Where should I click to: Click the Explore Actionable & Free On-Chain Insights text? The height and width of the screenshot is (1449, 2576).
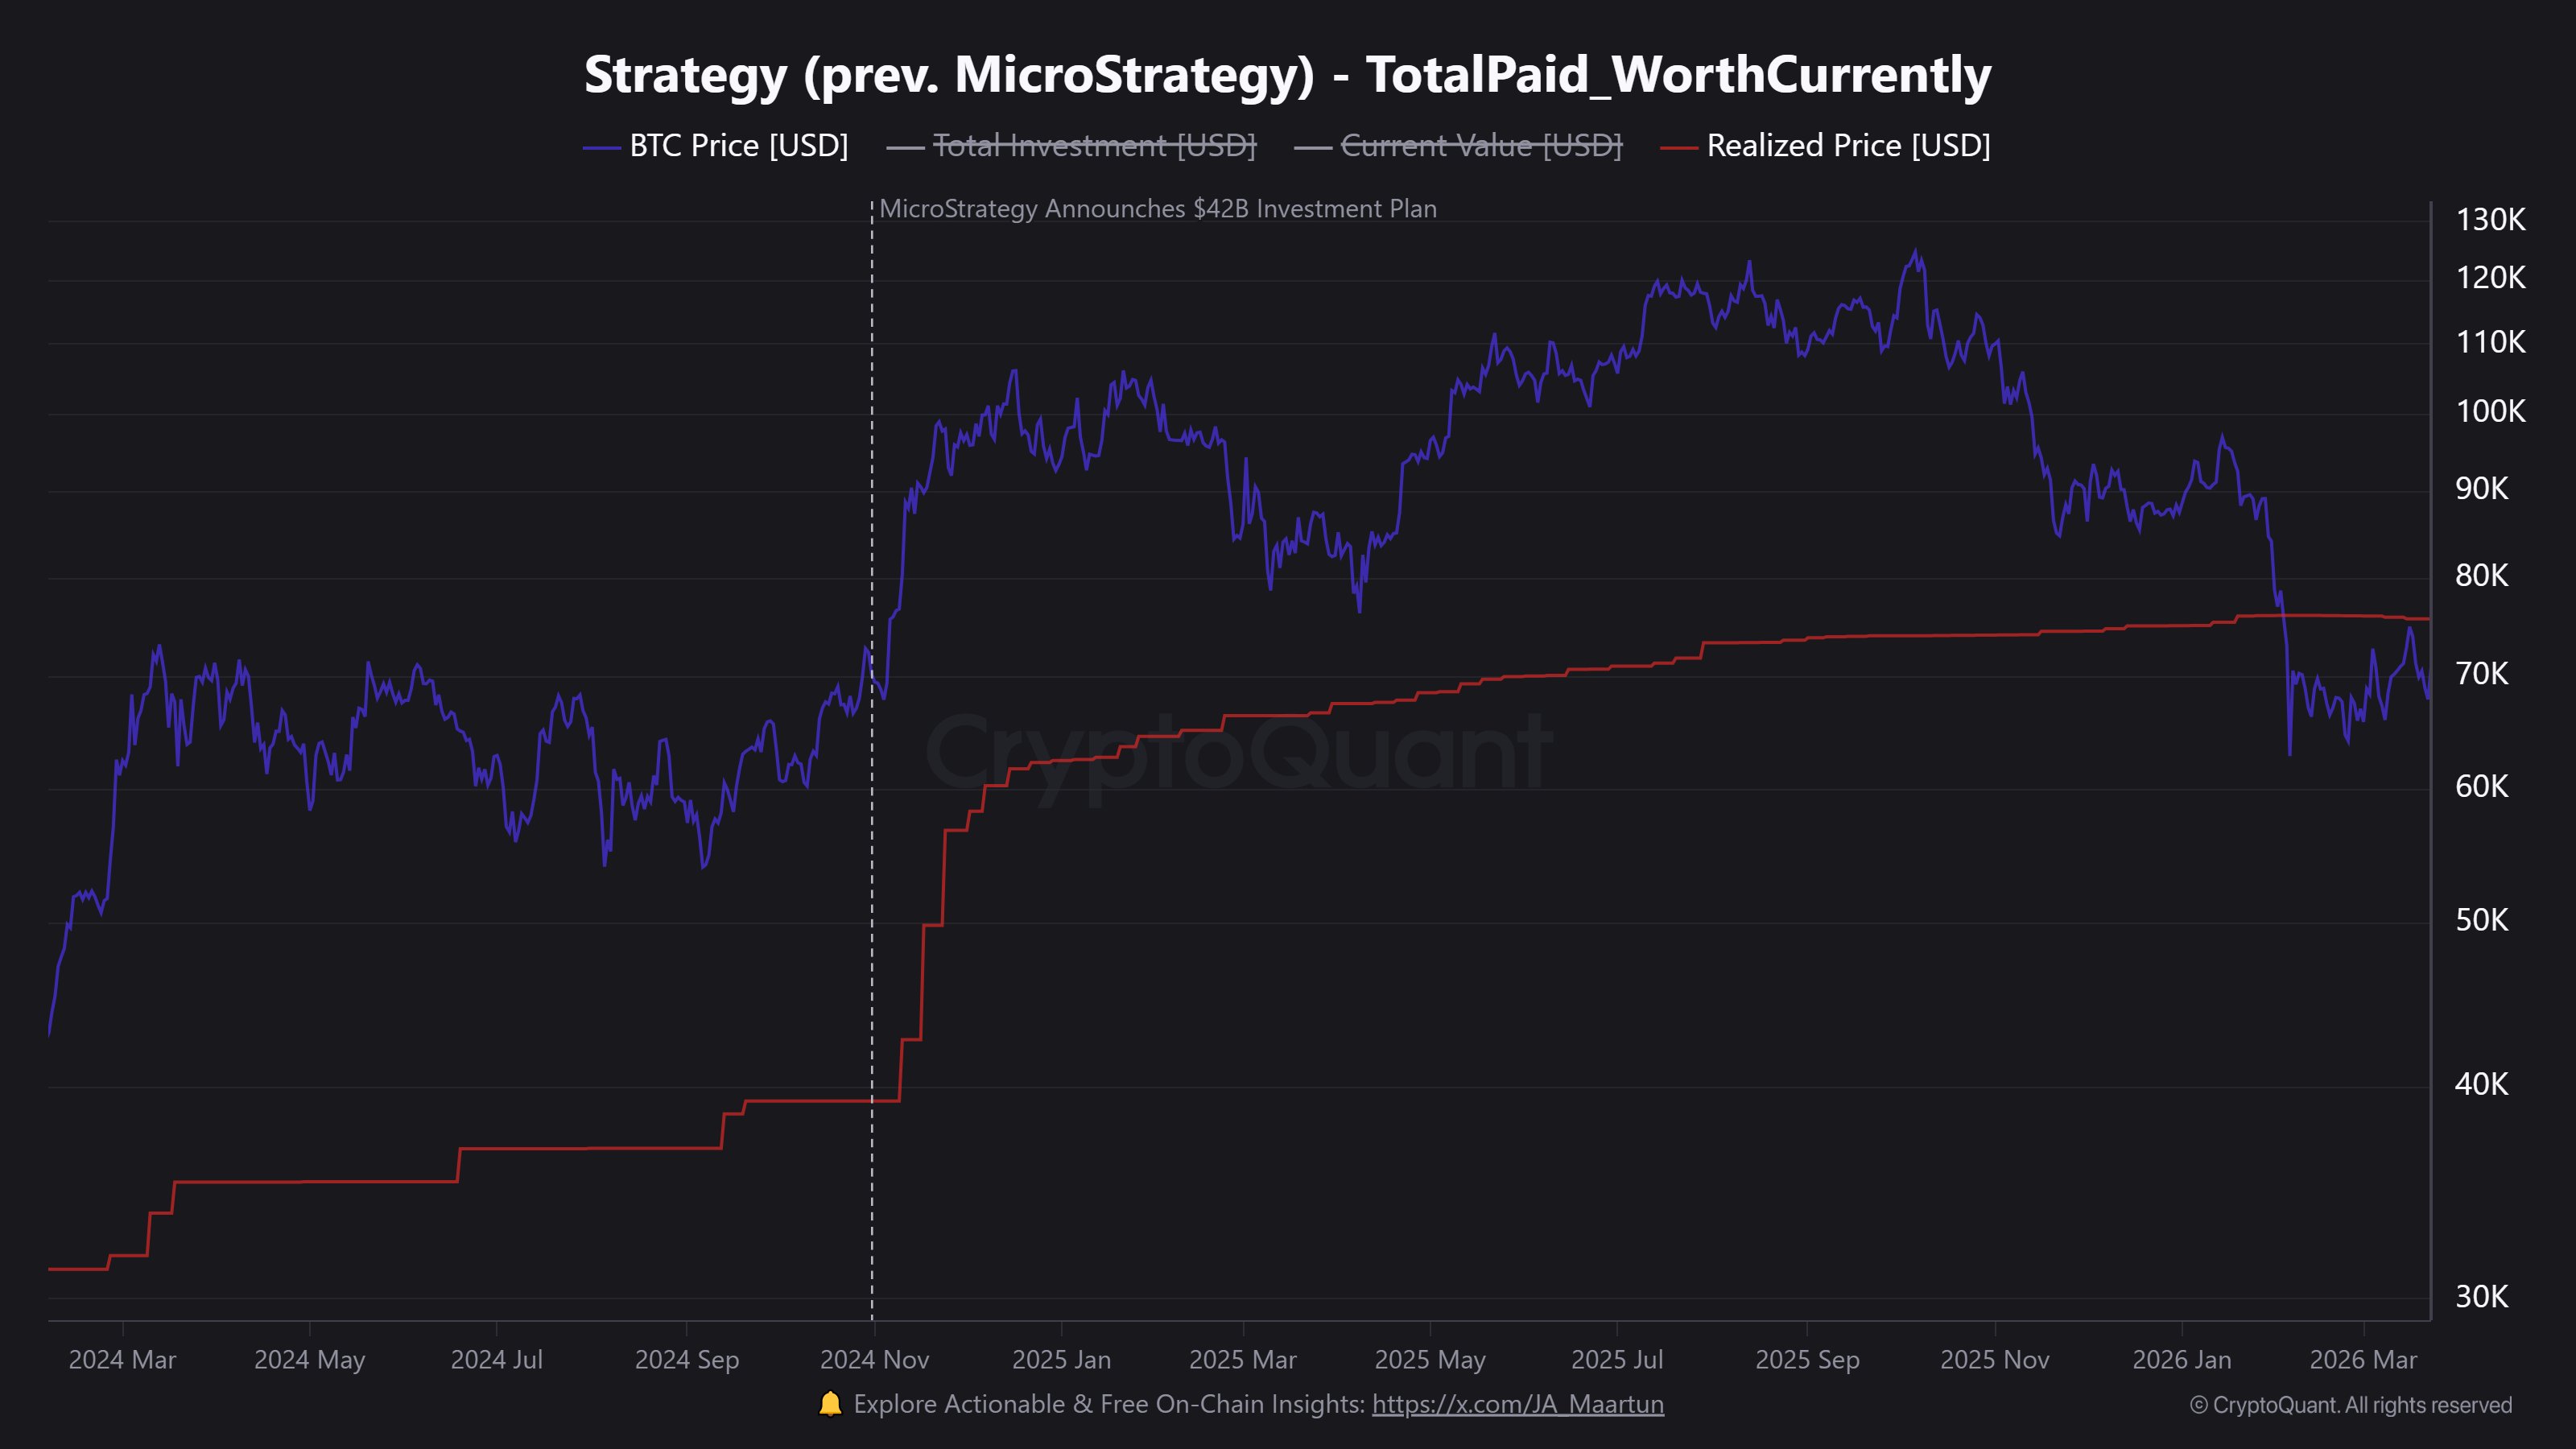(x=1109, y=1404)
